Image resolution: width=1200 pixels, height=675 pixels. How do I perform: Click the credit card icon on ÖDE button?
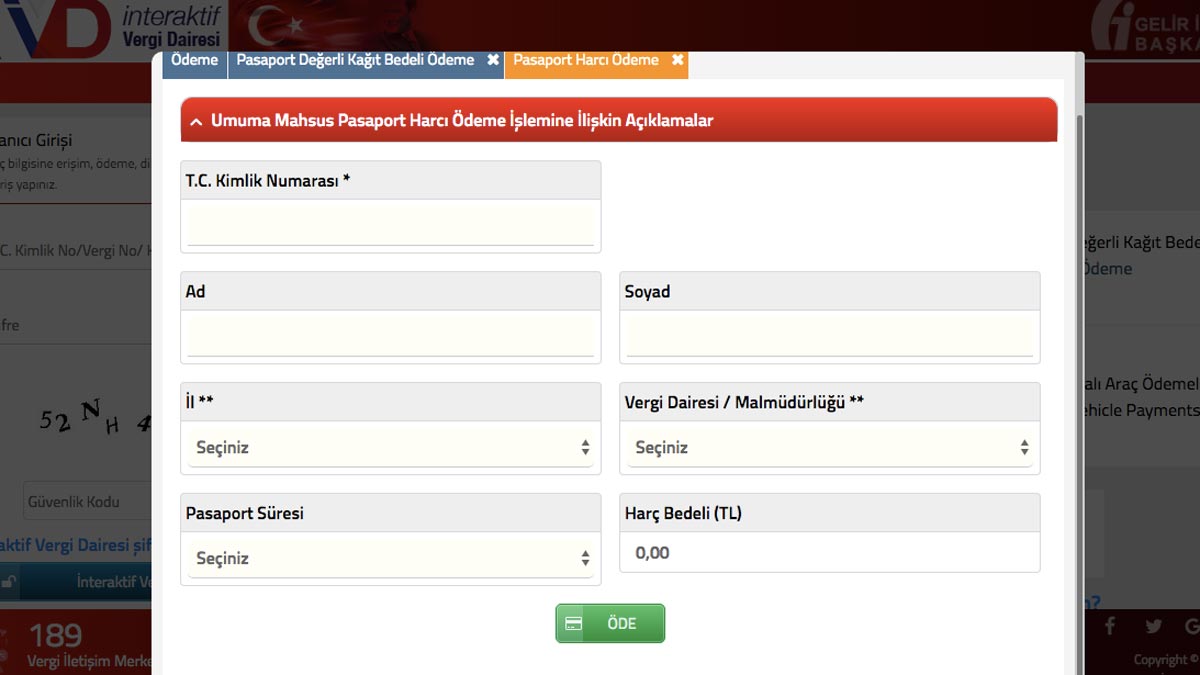click(574, 623)
